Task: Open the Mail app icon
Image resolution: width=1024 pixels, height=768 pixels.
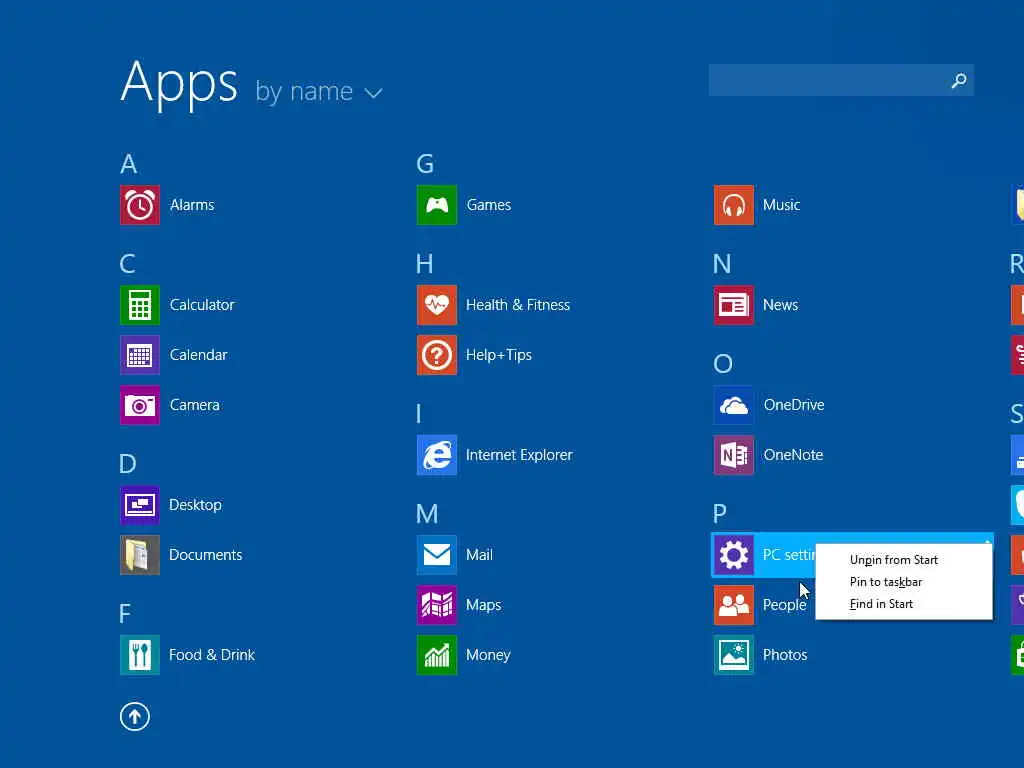Action: pyautogui.click(x=437, y=554)
